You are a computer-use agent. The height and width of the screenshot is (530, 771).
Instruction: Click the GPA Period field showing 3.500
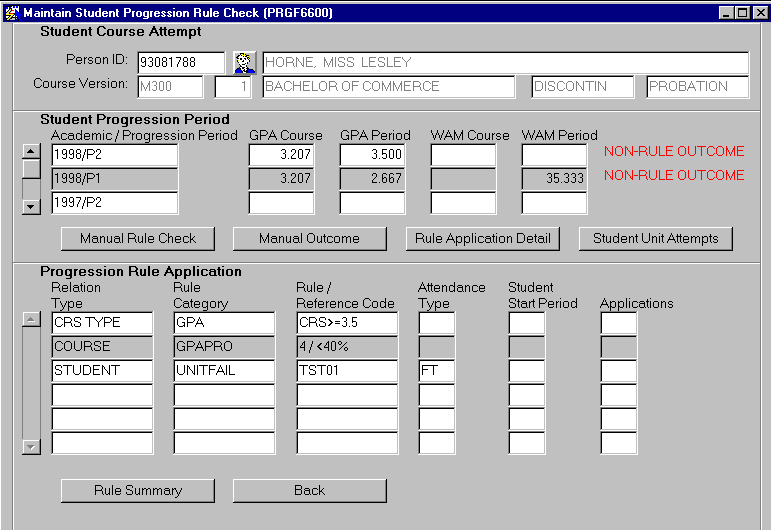(x=372, y=155)
